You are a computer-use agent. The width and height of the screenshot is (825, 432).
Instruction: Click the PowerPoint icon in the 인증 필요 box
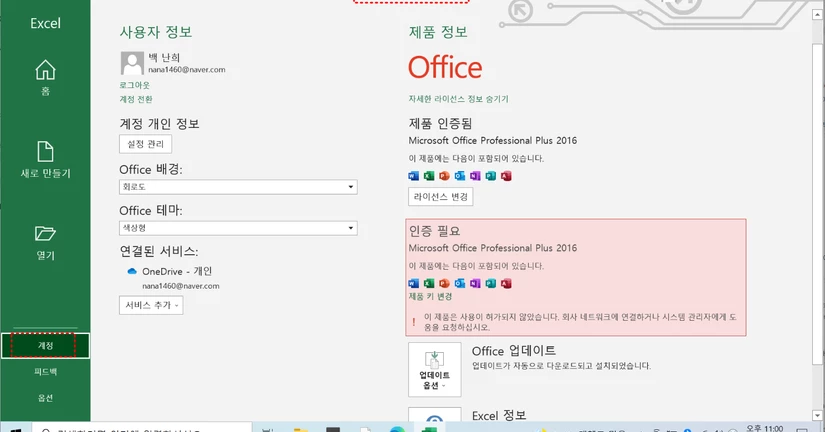[x=445, y=284]
